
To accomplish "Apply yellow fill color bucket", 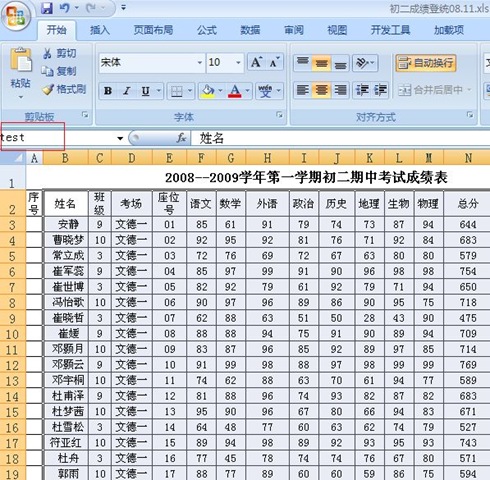I will (x=208, y=91).
